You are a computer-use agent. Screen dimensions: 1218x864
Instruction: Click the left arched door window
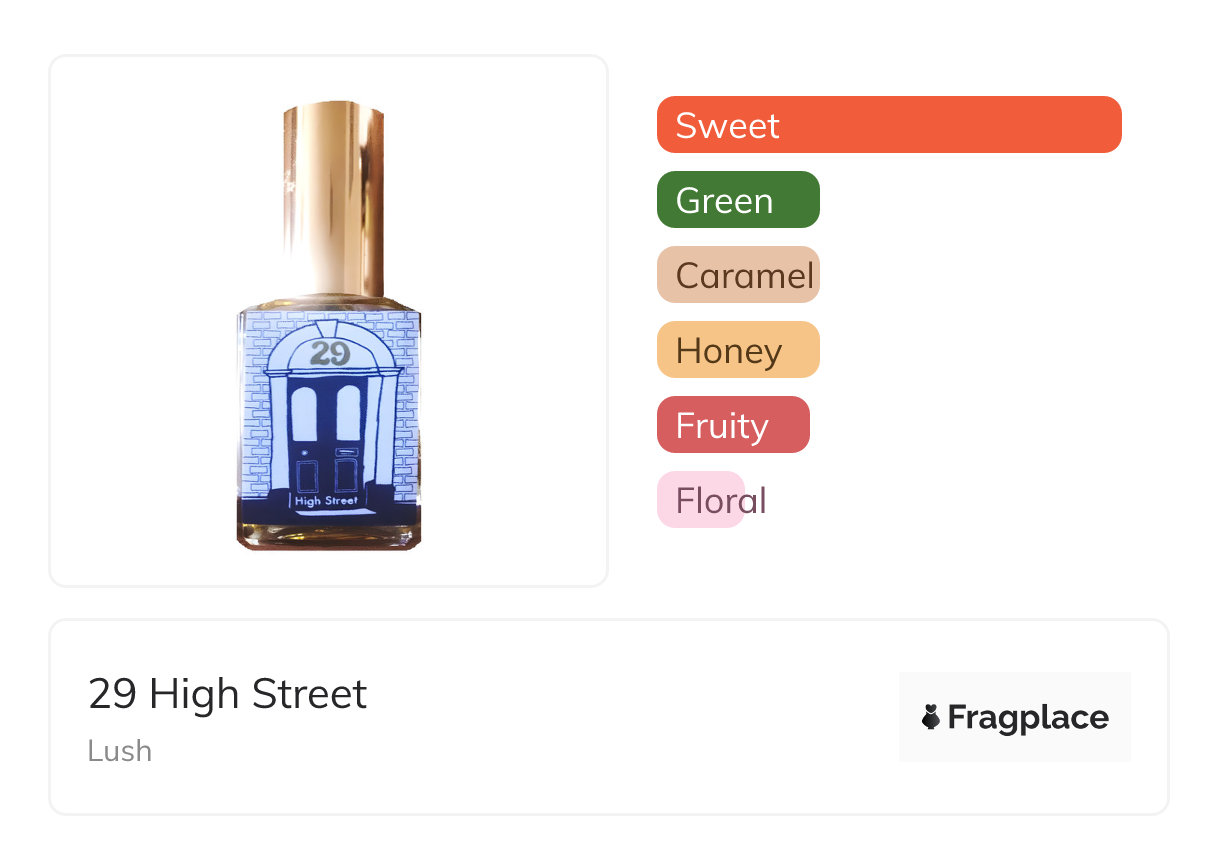304,413
